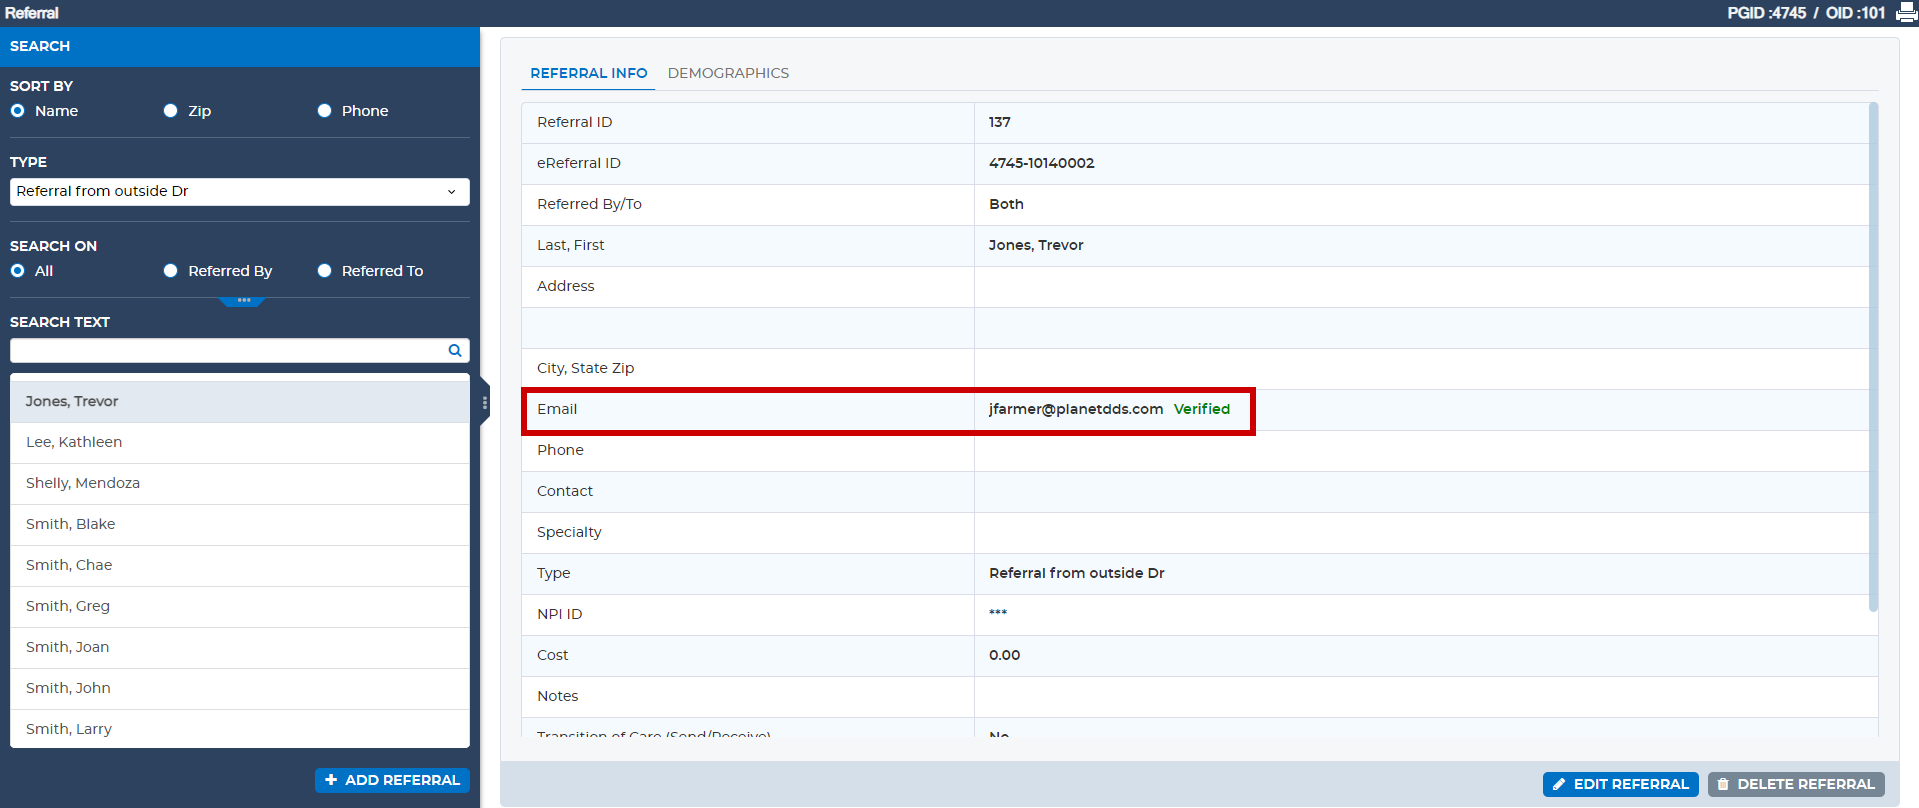This screenshot has width=1919, height=808.
Task: Select Jones, Trevor in list
Action: tap(240, 402)
